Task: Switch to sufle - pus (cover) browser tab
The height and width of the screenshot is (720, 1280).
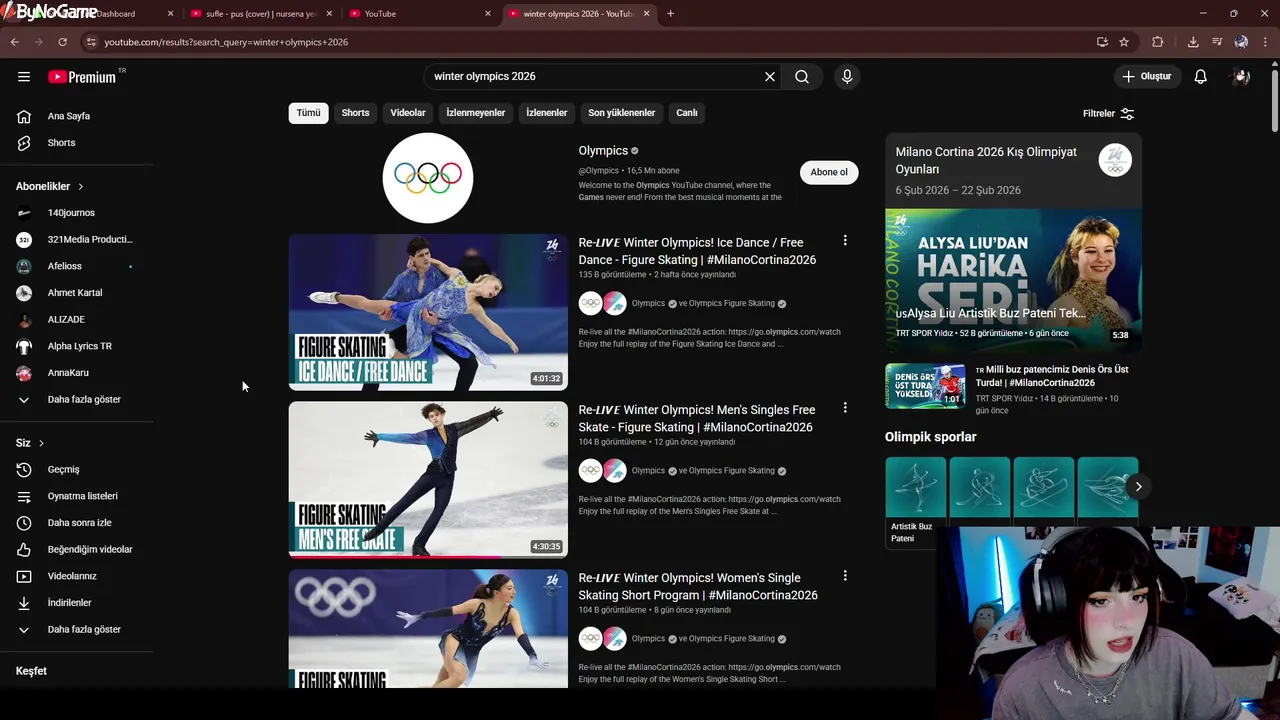Action: click(x=260, y=13)
